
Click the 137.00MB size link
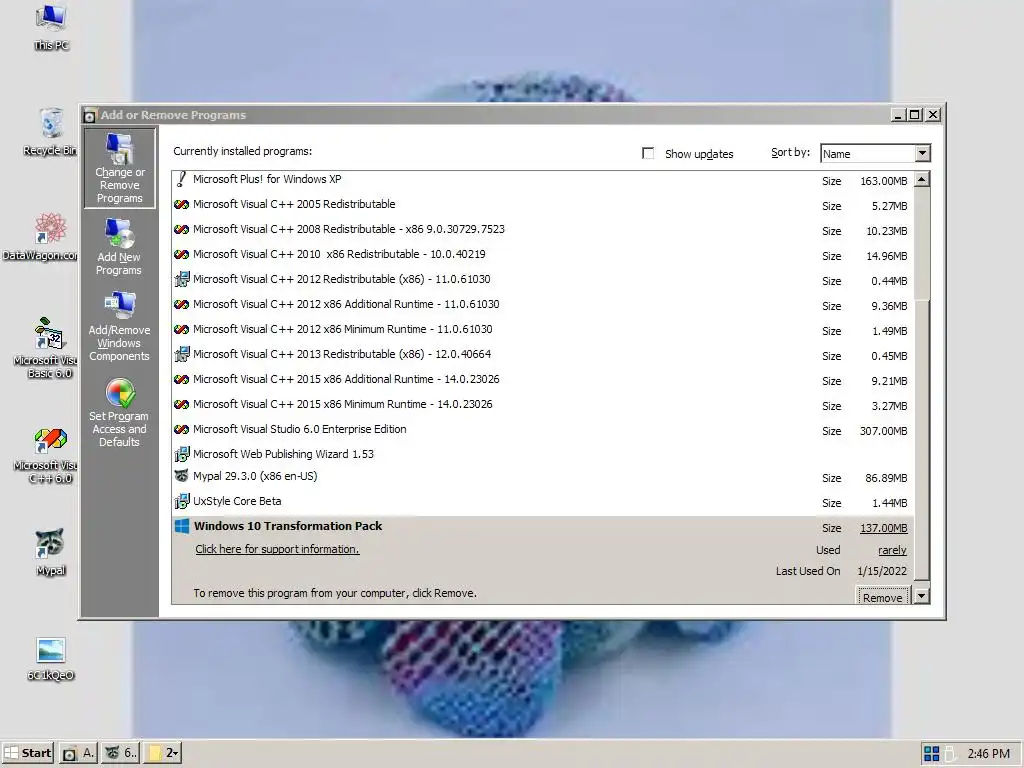tap(884, 528)
